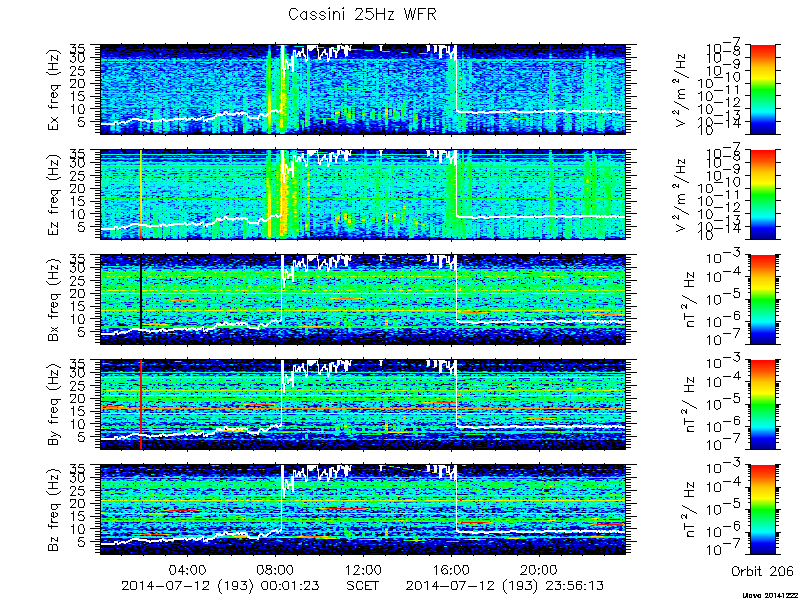The width and height of the screenshot is (800, 600).
Task: Click the Bz panel color scale bar
Action: (762, 510)
